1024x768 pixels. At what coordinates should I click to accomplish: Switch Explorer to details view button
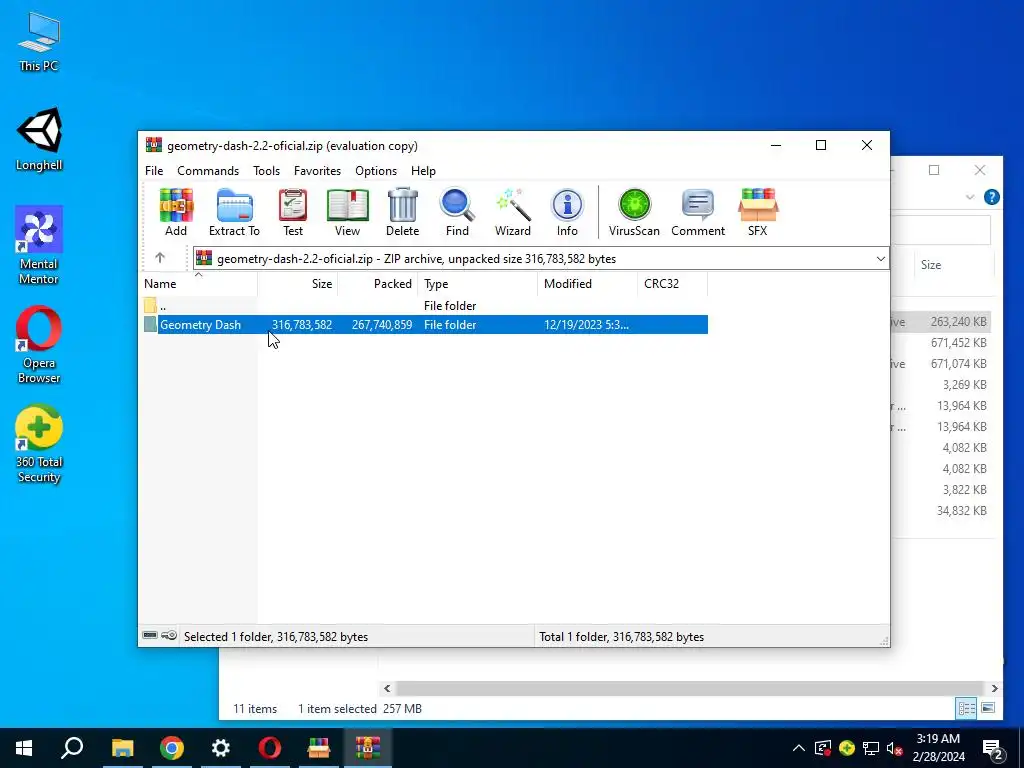(967, 708)
